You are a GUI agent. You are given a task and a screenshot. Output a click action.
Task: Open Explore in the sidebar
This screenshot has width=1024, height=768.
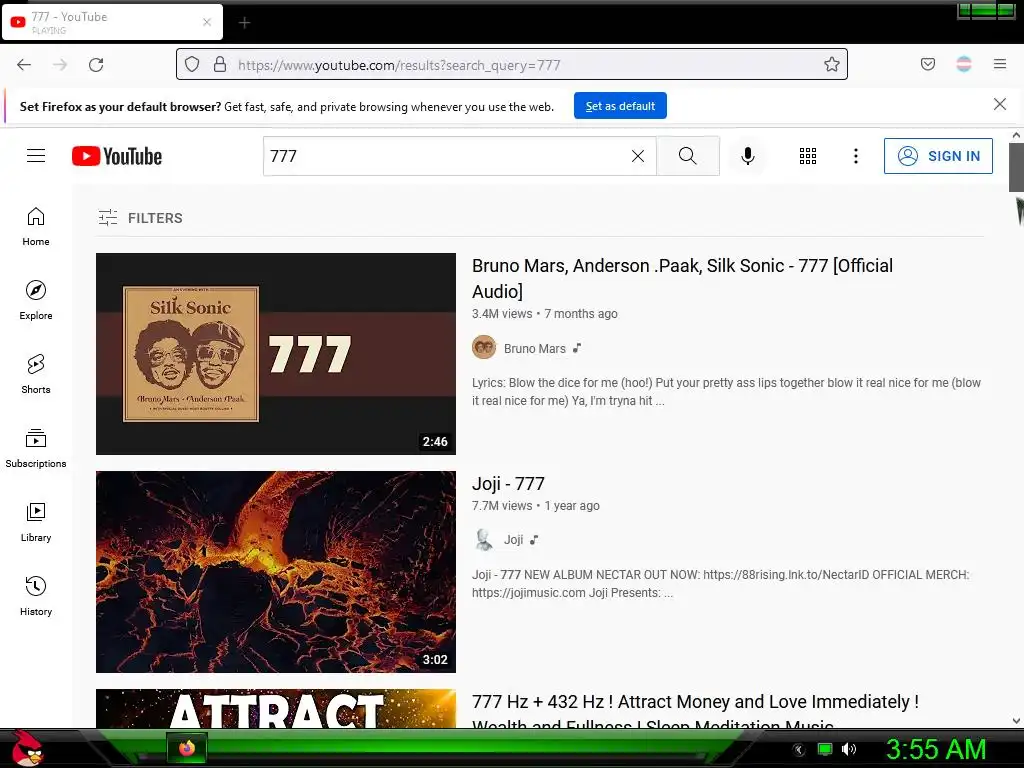[36, 300]
